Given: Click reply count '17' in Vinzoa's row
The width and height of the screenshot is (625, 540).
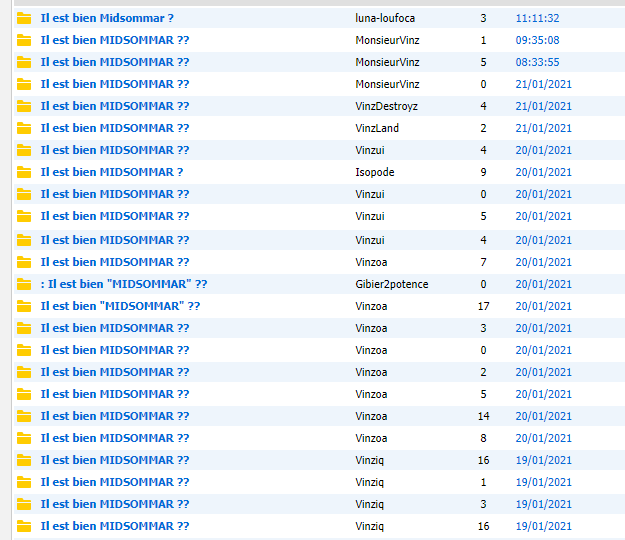Looking at the screenshot, I should [483, 306].
